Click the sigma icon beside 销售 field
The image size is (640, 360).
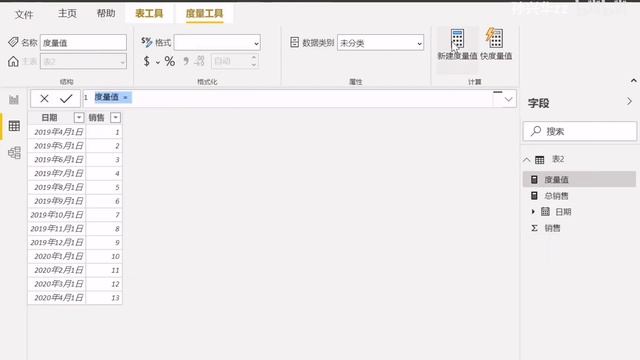(534, 228)
